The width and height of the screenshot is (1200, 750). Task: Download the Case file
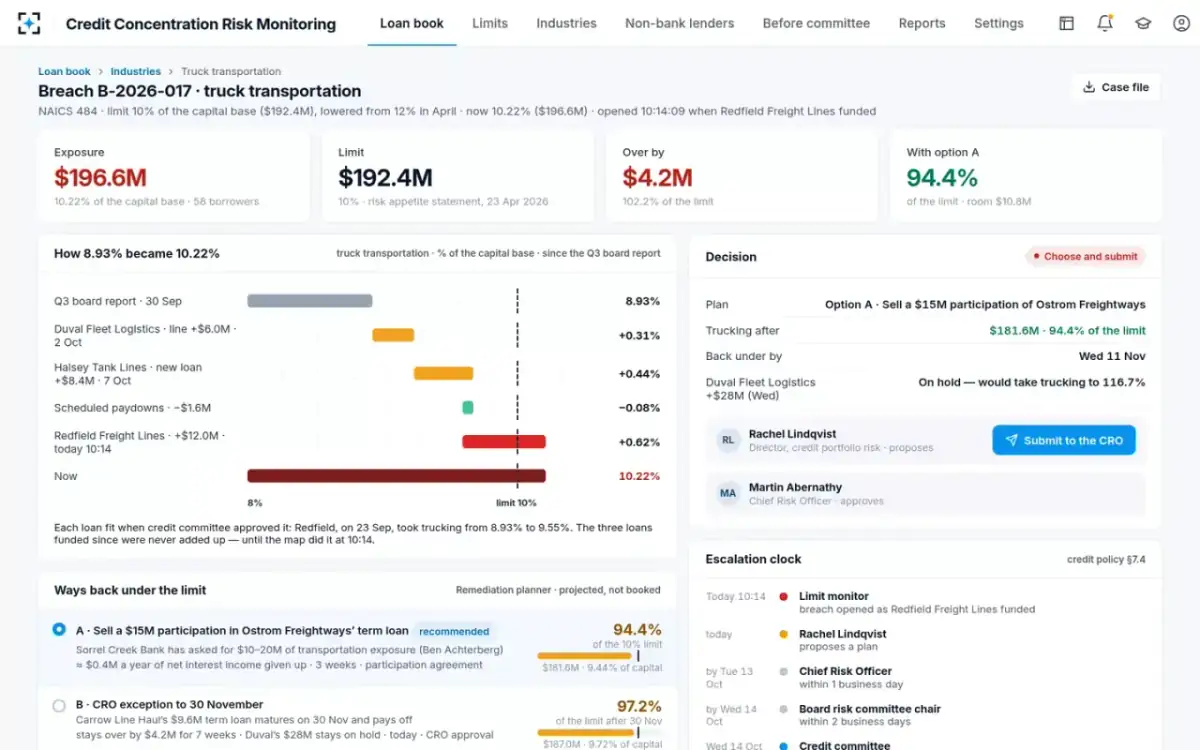point(1116,87)
